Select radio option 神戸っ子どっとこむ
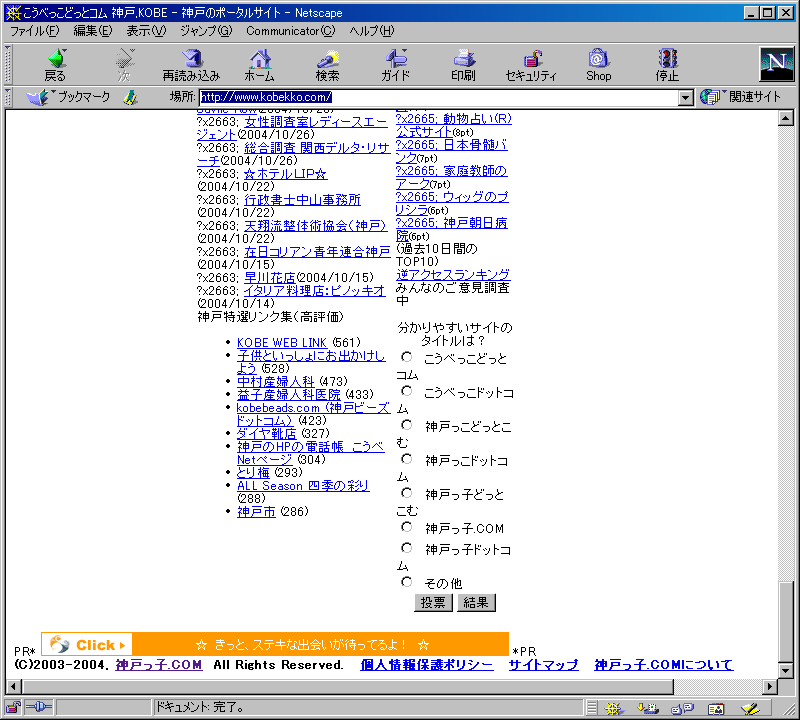This screenshot has height=720, width=800. tap(407, 493)
